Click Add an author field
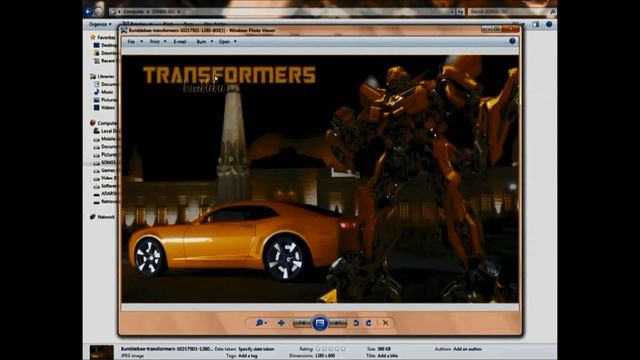Image resolution: width=640 pixels, height=360 pixels. pos(467,349)
